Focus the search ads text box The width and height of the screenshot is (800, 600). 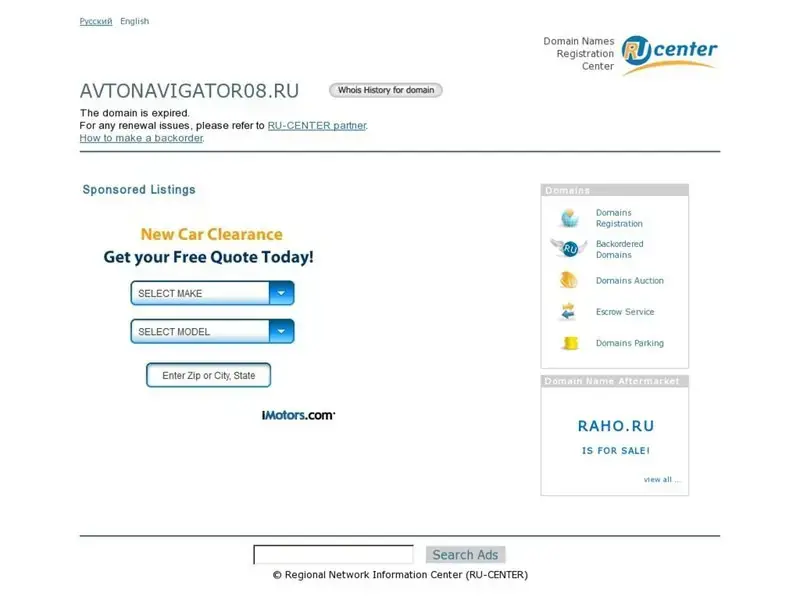[333, 555]
